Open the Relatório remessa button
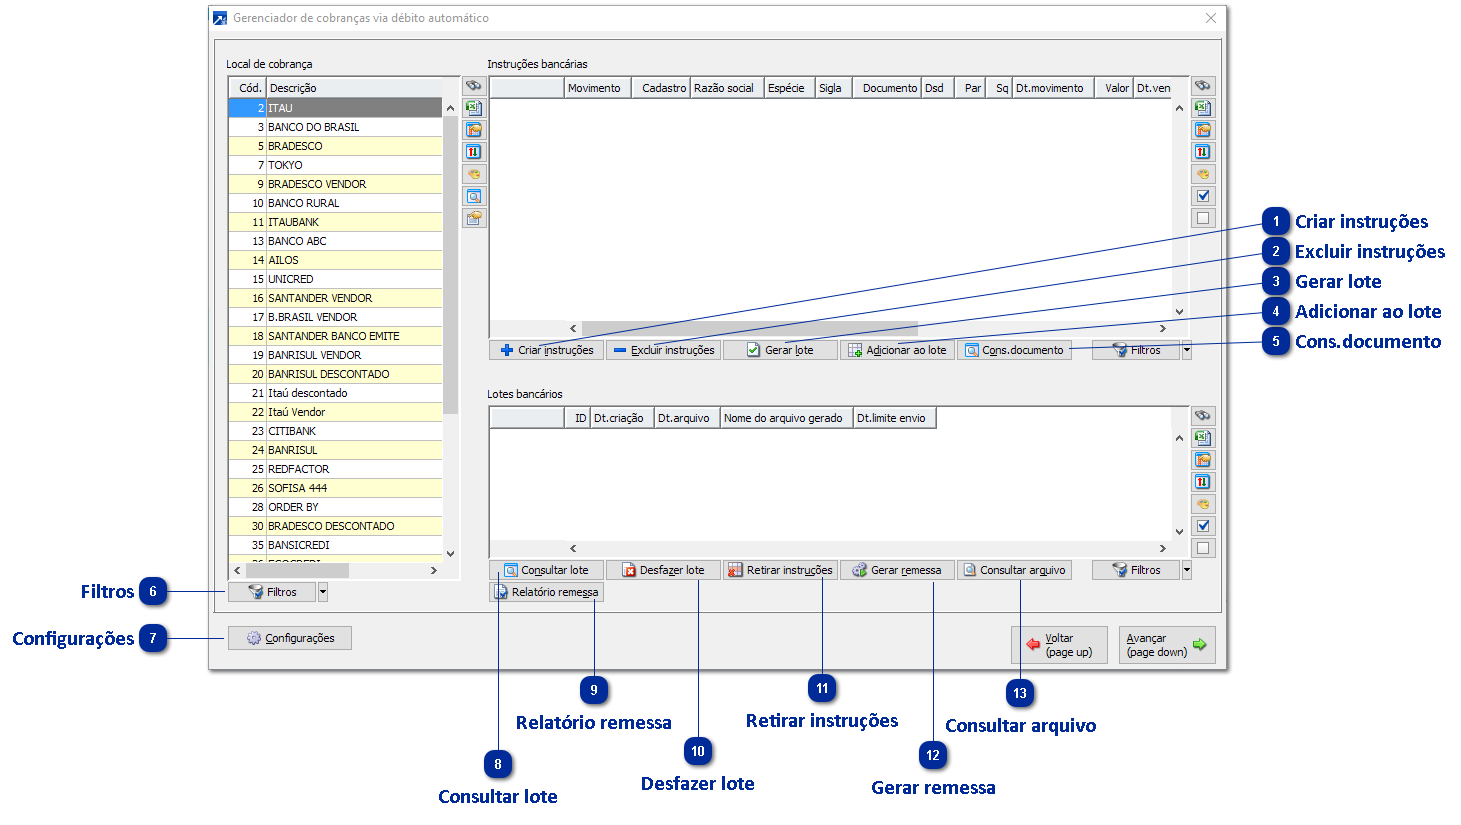1461x825 pixels. (x=546, y=592)
